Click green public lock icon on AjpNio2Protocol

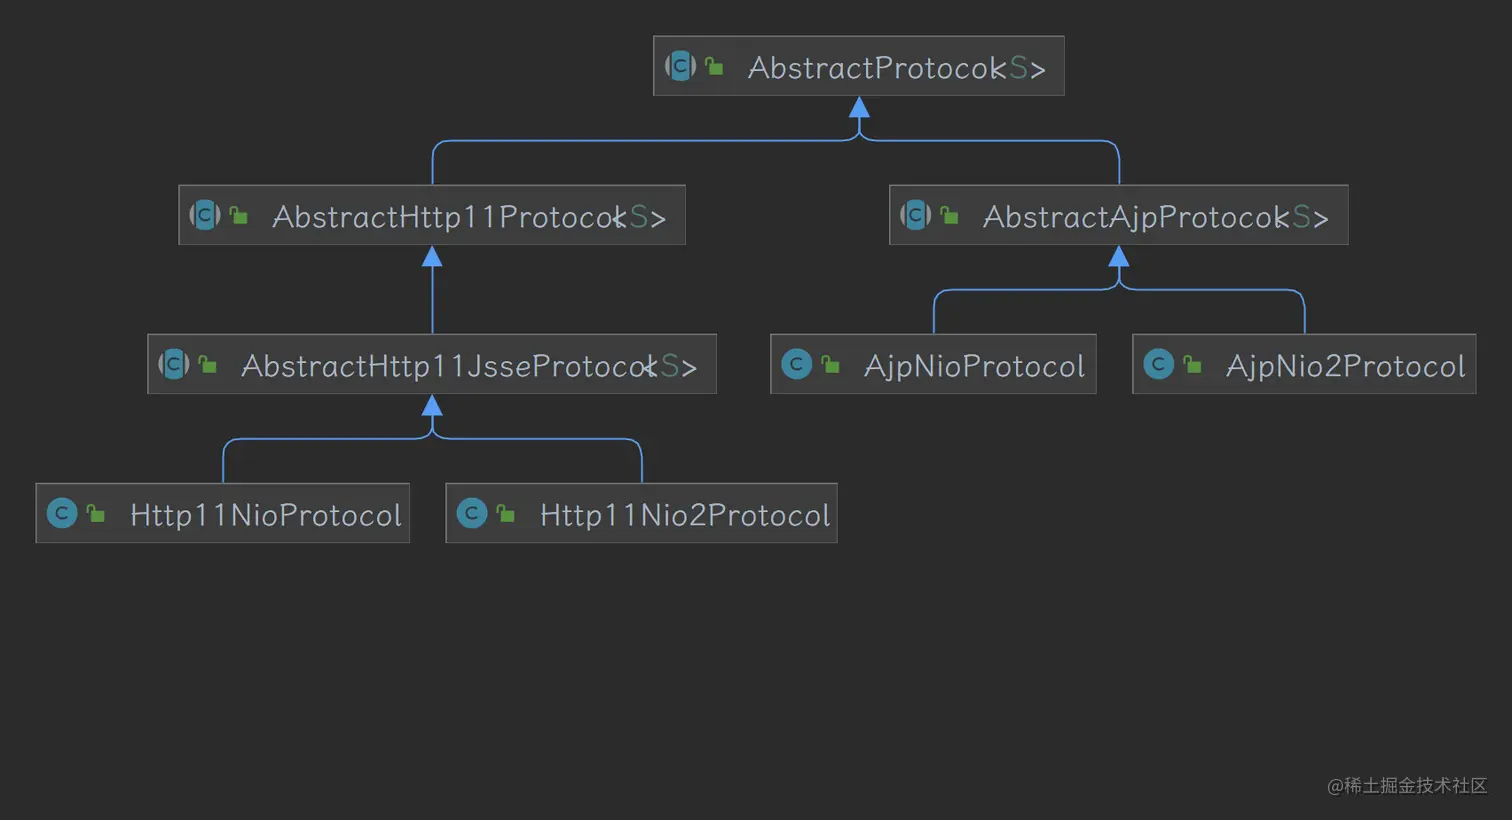coord(1192,364)
